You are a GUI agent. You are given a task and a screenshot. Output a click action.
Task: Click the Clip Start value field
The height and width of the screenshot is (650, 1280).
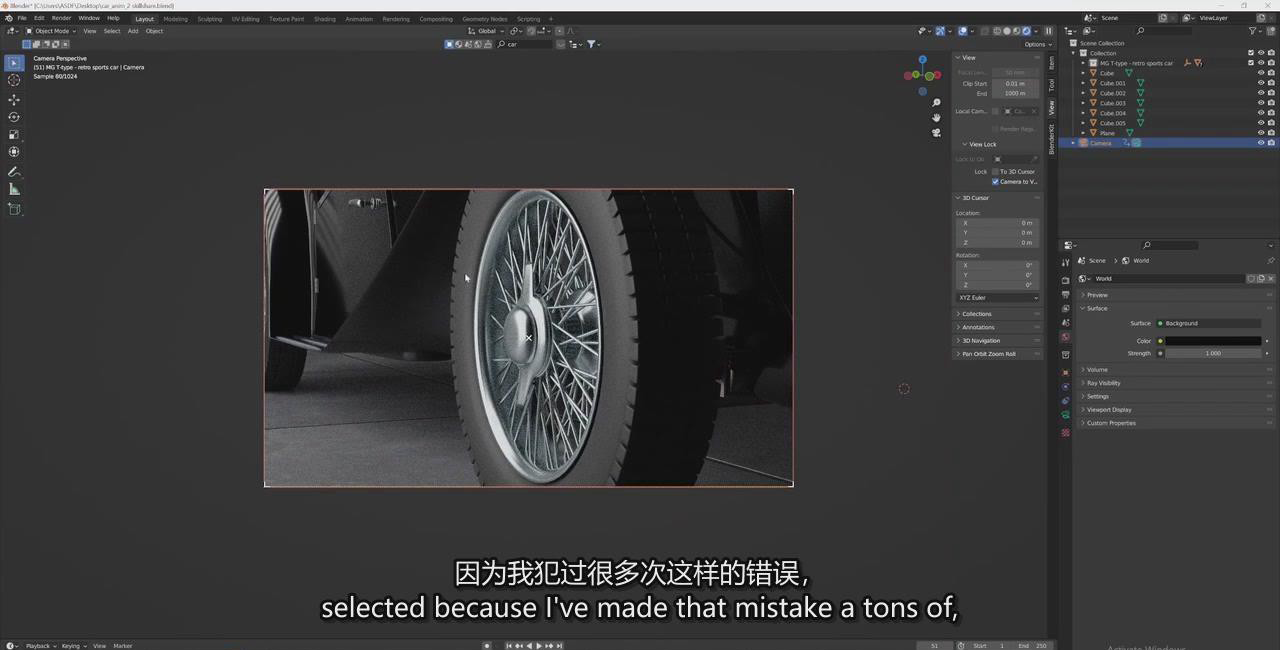pos(1015,83)
